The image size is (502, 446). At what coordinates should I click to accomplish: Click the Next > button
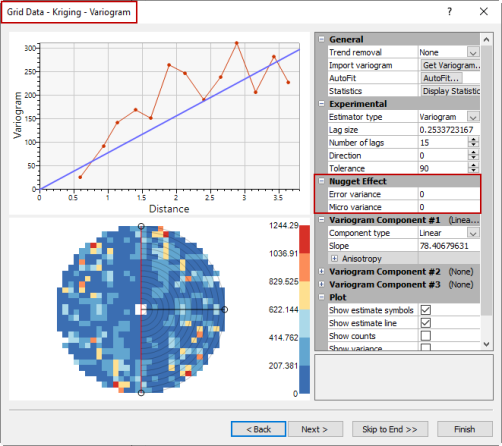click(315, 429)
